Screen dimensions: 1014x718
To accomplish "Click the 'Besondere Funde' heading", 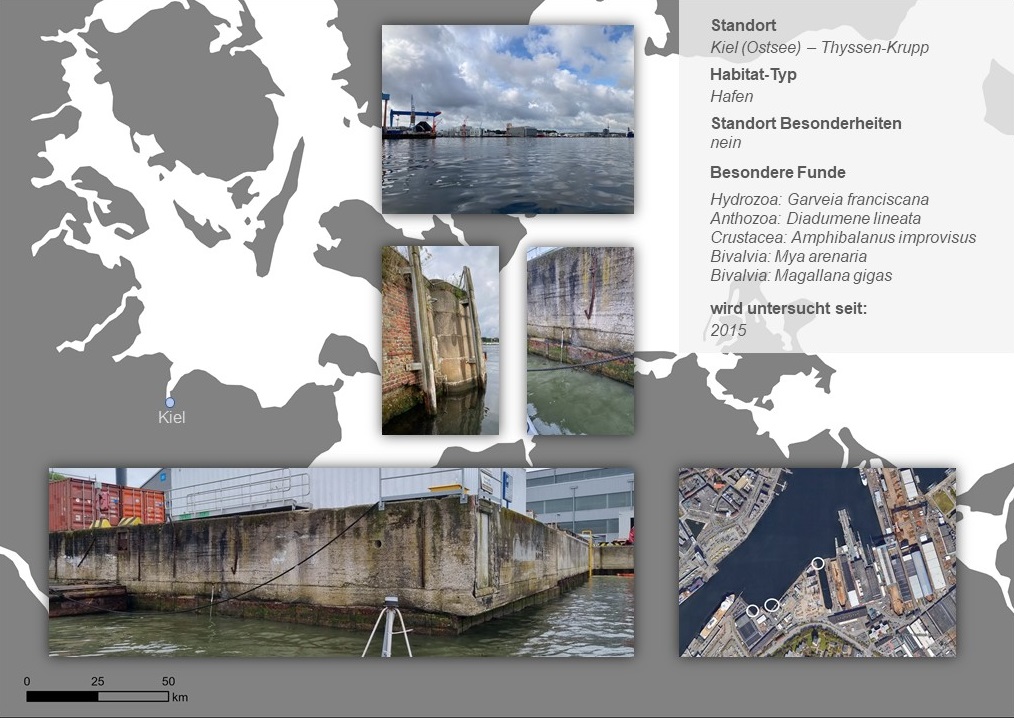I will 777,172.
